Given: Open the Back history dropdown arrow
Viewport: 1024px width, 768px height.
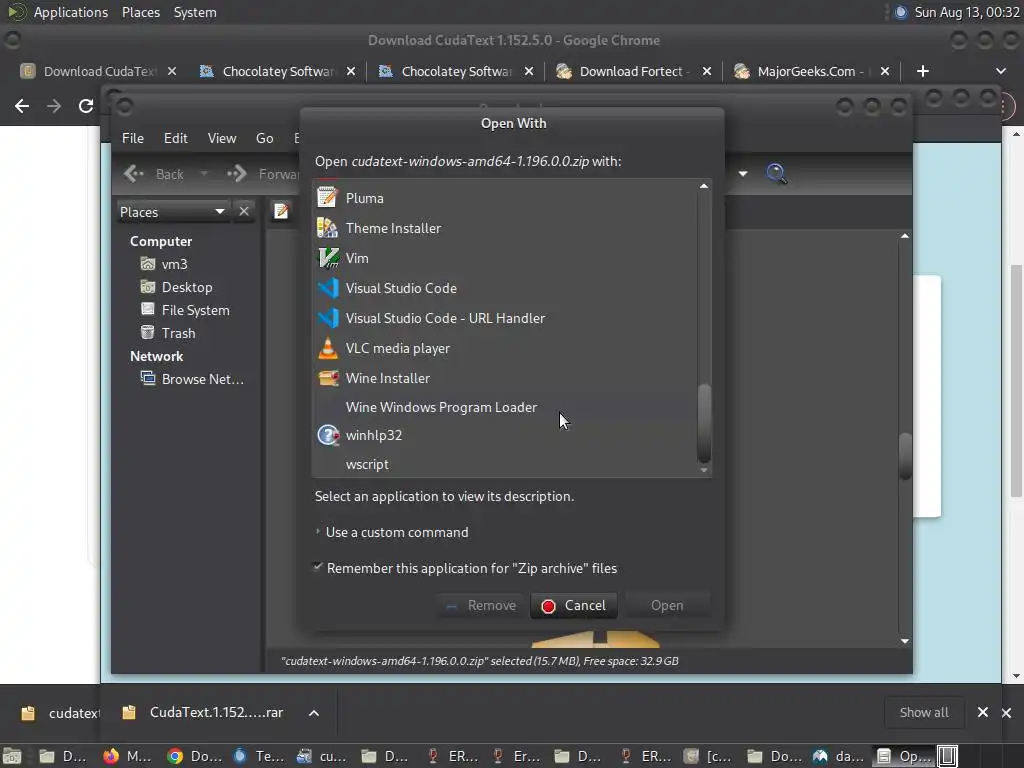Looking at the screenshot, I should [204, 174].
